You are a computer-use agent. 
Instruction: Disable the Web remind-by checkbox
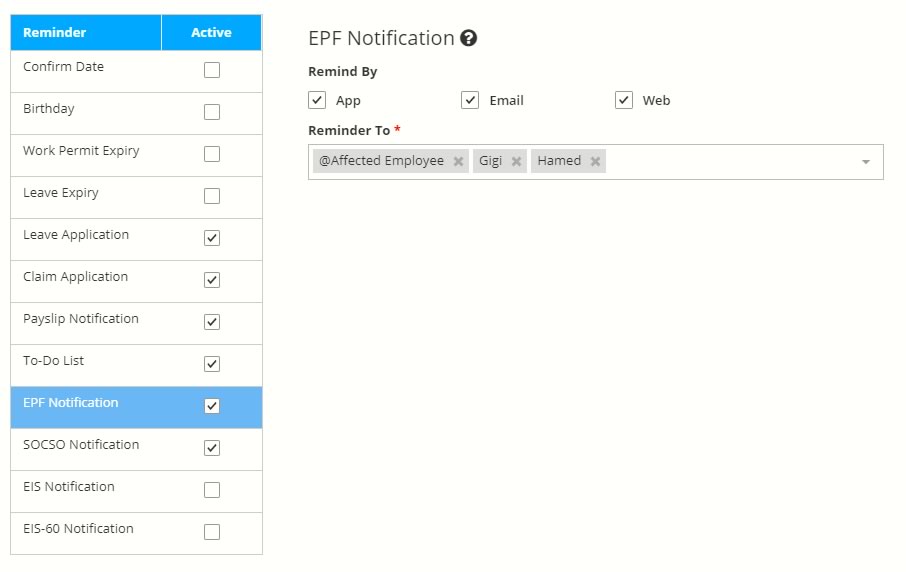624,100
